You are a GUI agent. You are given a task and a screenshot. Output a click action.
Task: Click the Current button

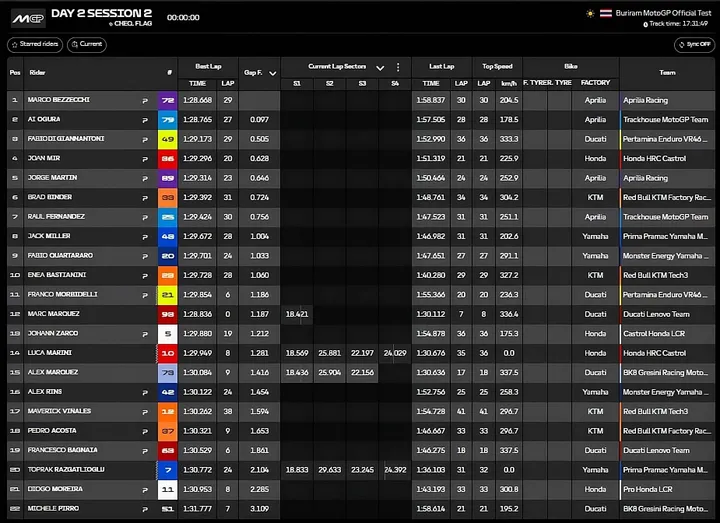[87, 45]
